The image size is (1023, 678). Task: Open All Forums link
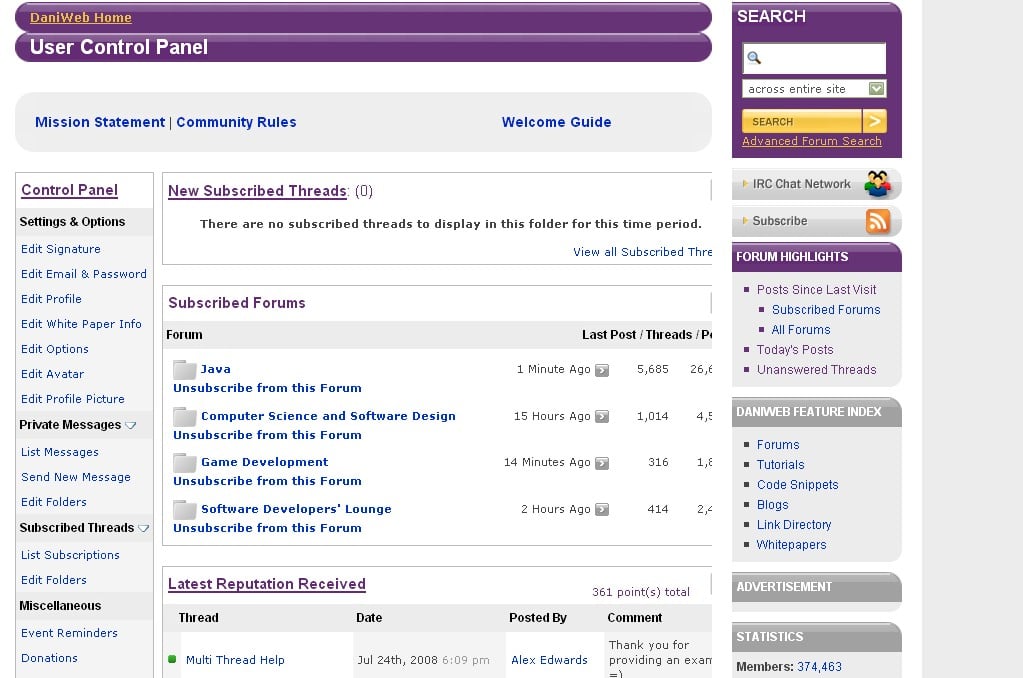point(801,330)
